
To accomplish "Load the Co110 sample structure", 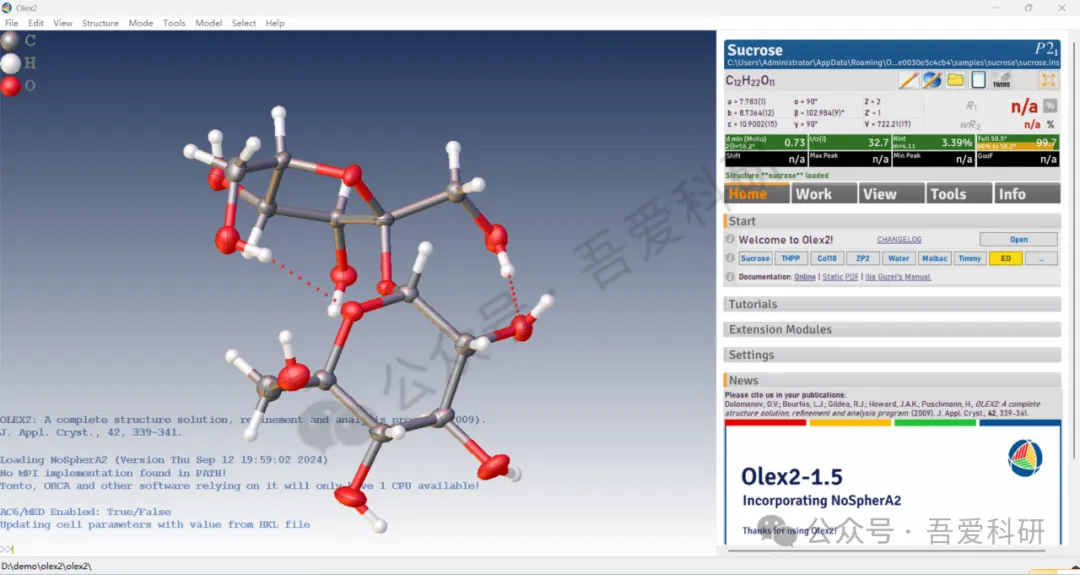I will [827, 258].
